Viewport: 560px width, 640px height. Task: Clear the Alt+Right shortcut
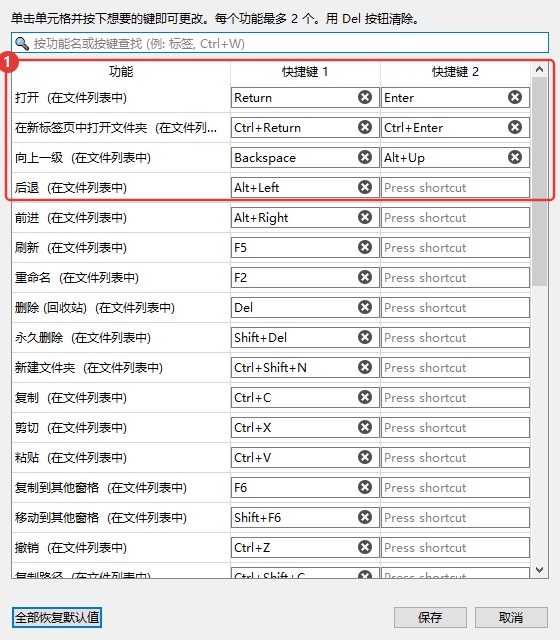point(365,217)
